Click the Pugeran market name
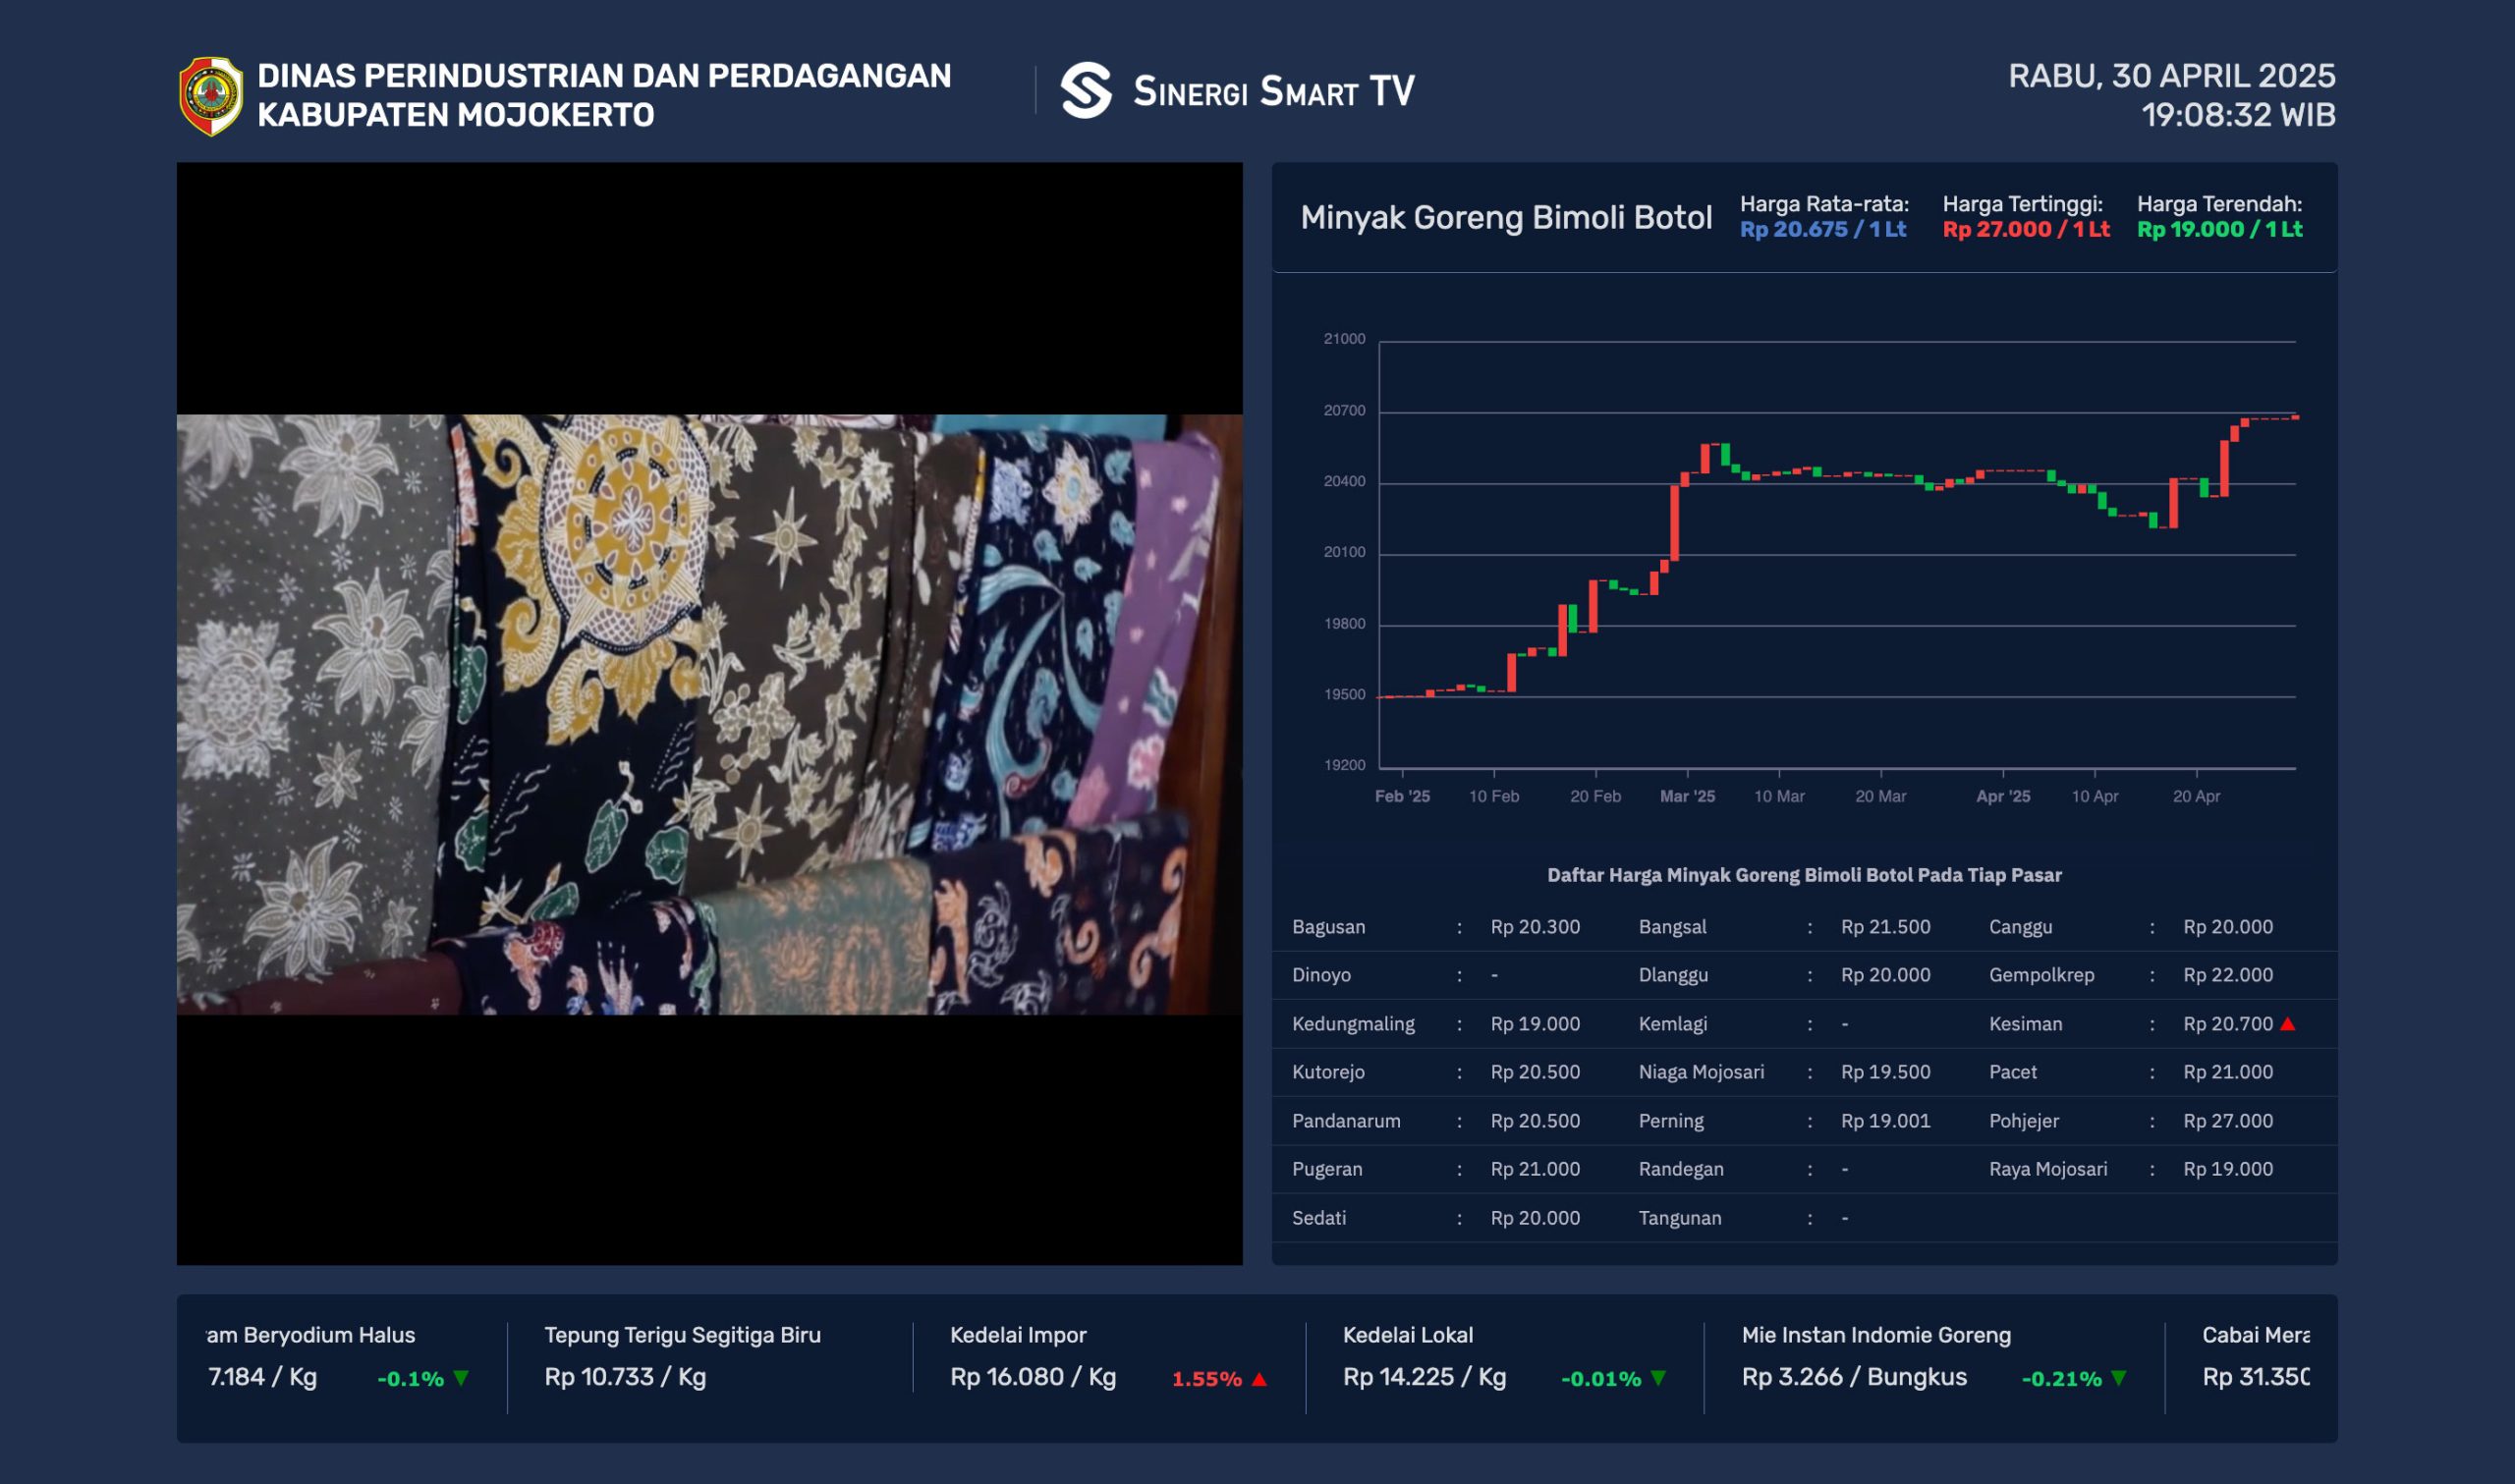2515x1484 pixels. point(1327,1169)
